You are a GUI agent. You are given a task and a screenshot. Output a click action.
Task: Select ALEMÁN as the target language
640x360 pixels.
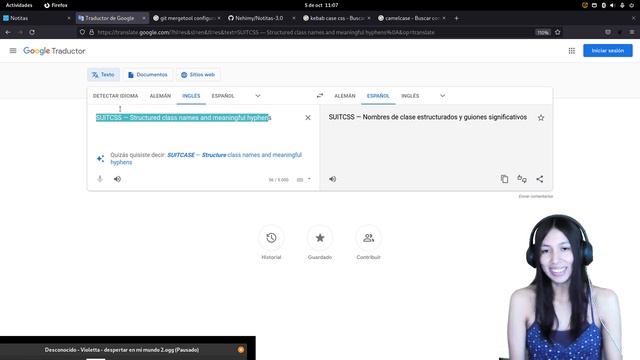point(345,96)
